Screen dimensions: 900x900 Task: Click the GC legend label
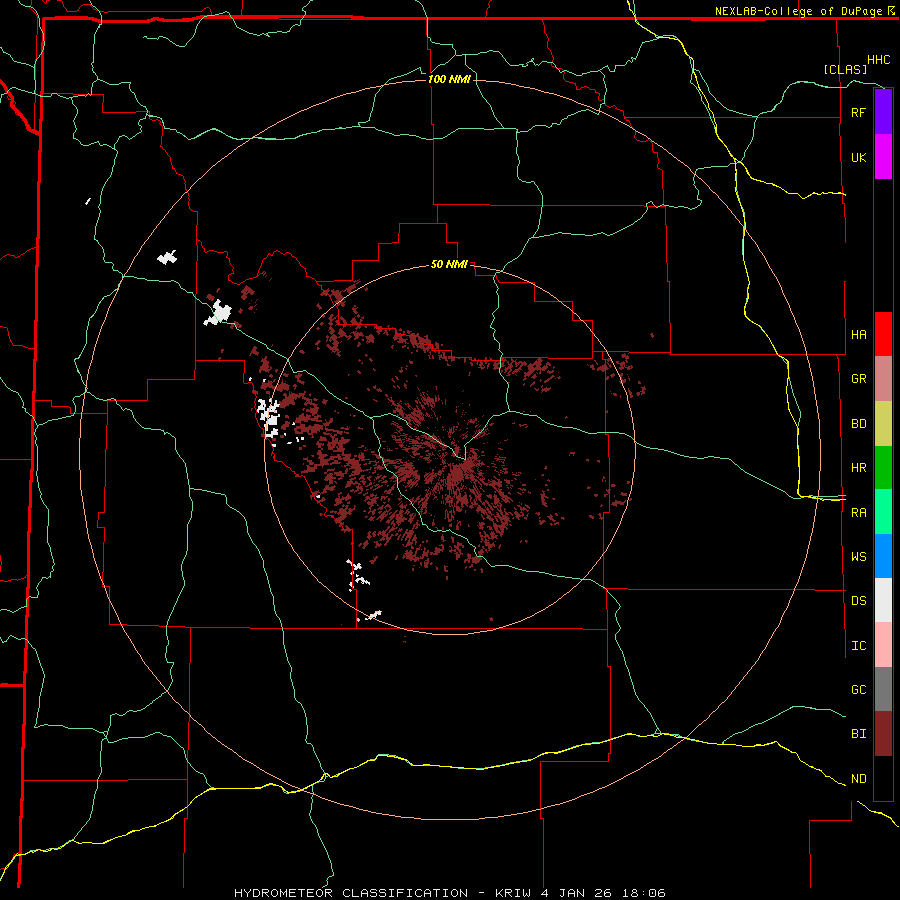coord(858,689)
